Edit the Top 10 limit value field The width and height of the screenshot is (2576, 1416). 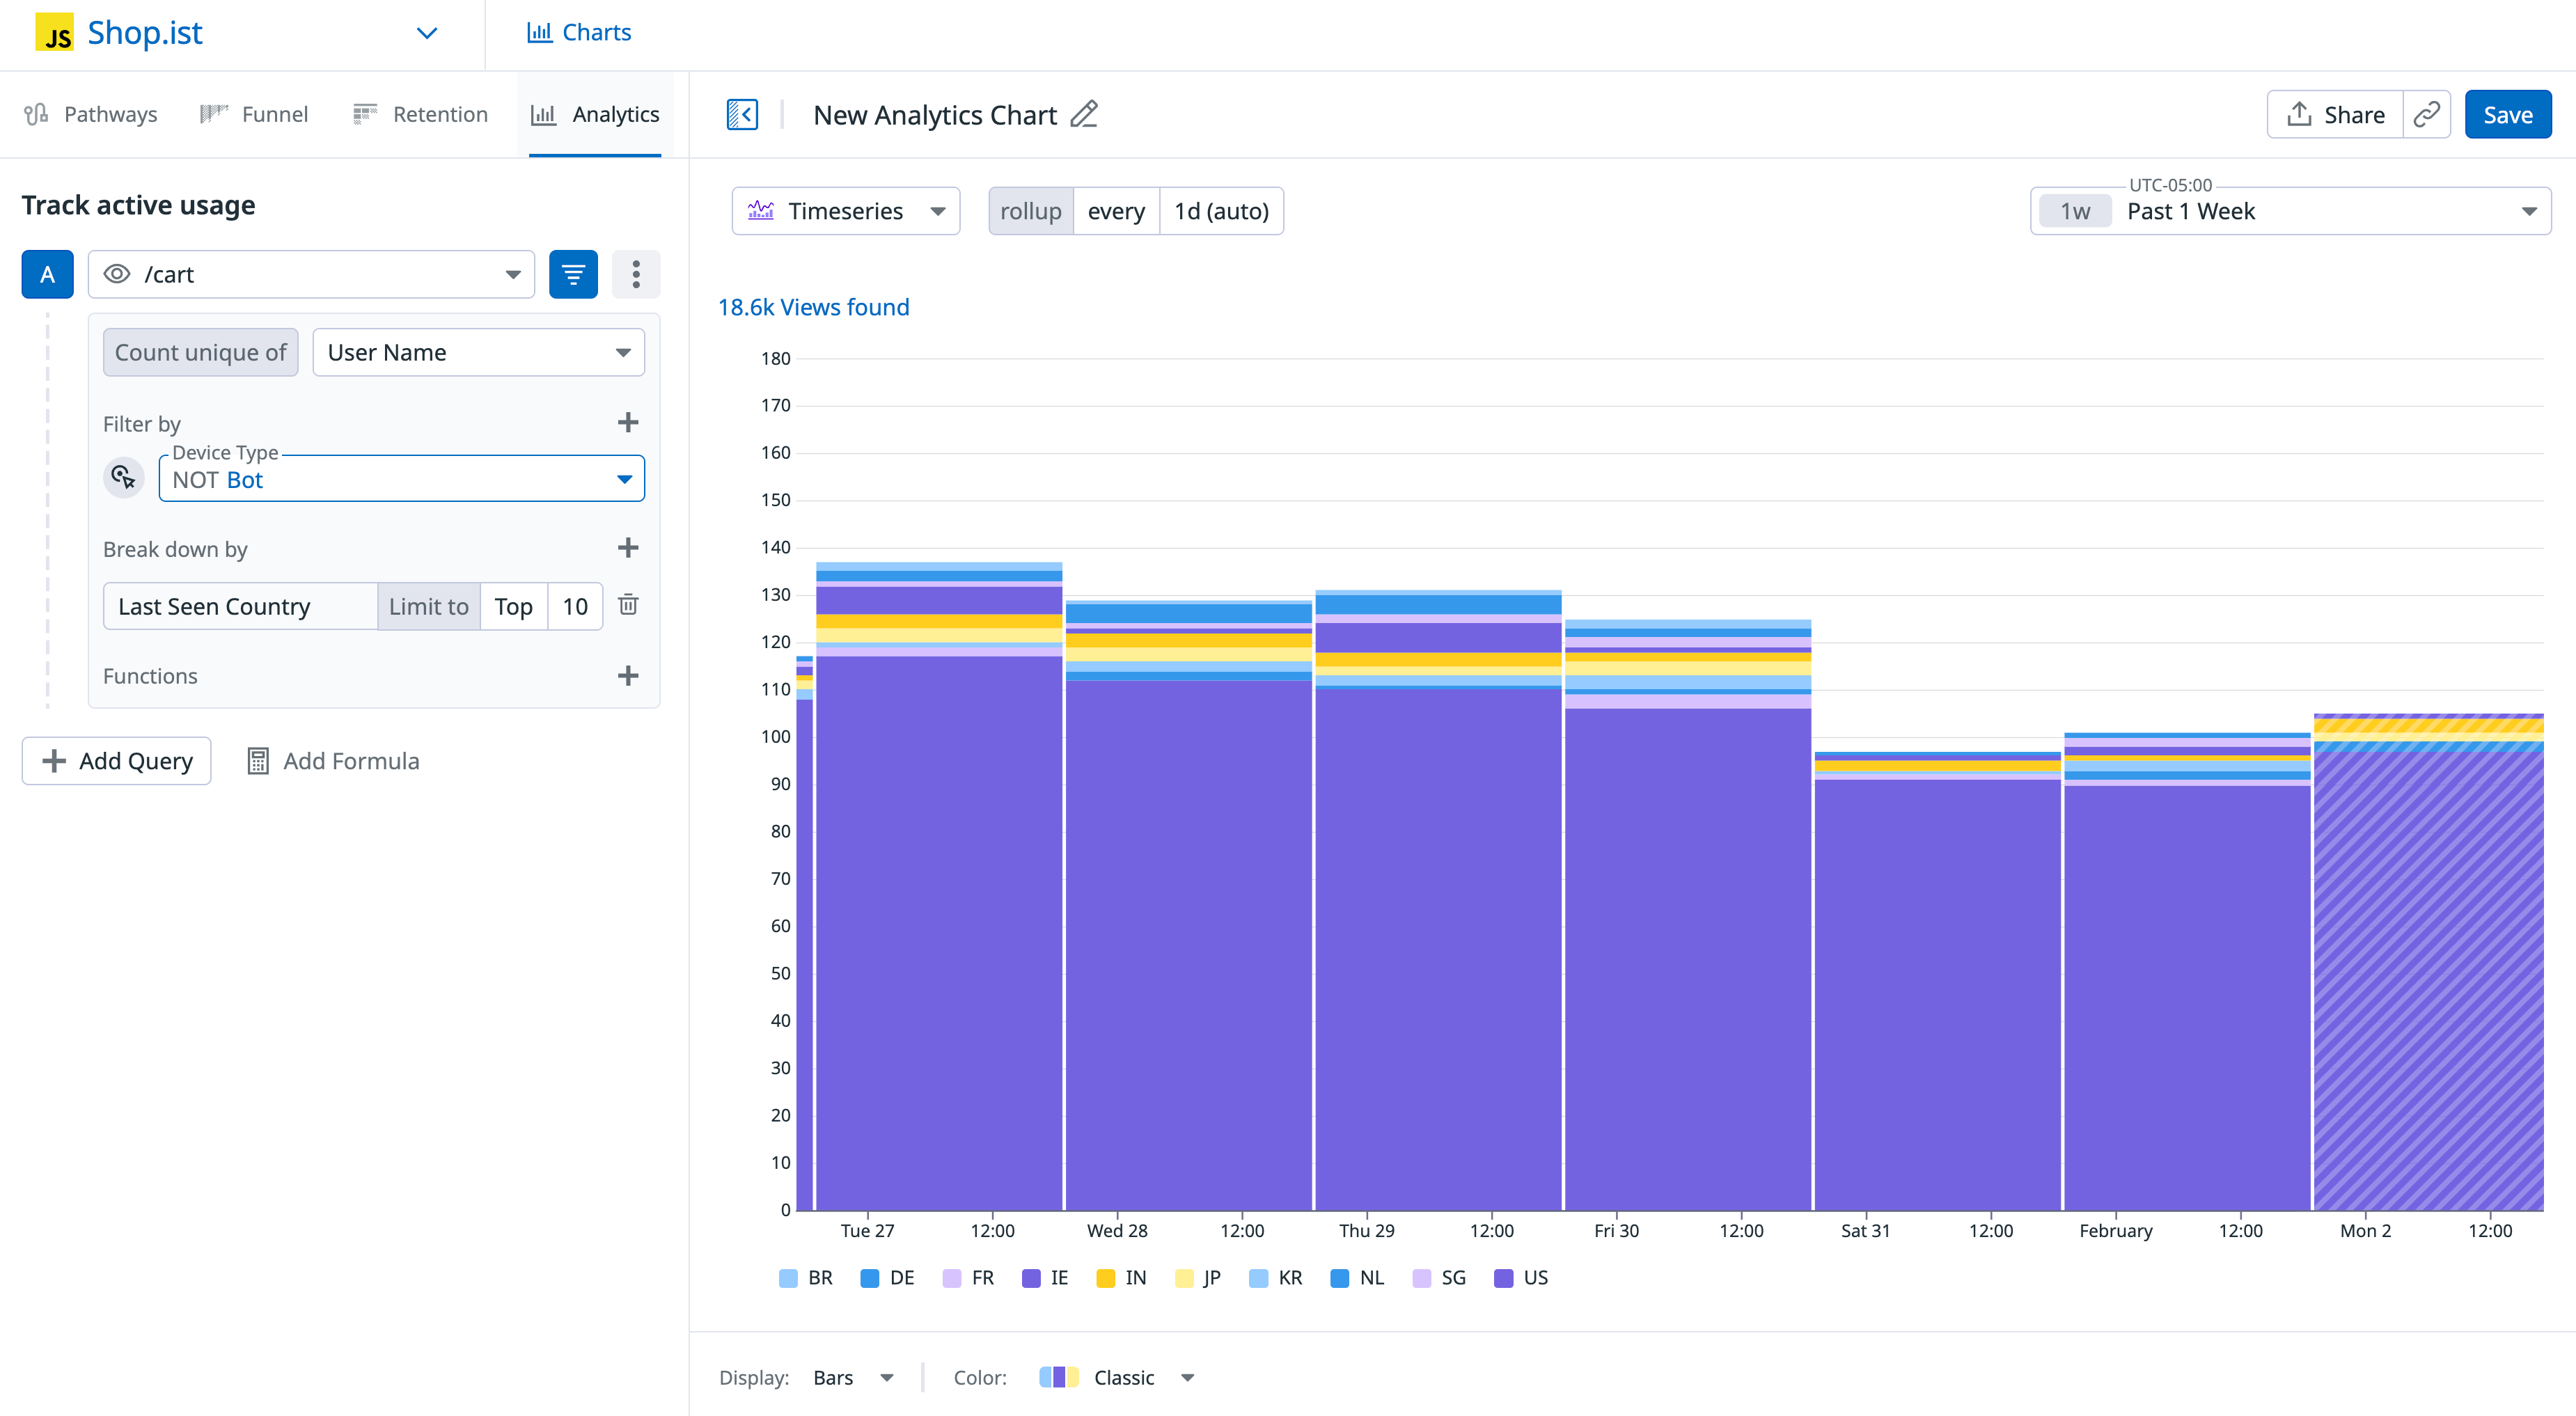[575, 605]
